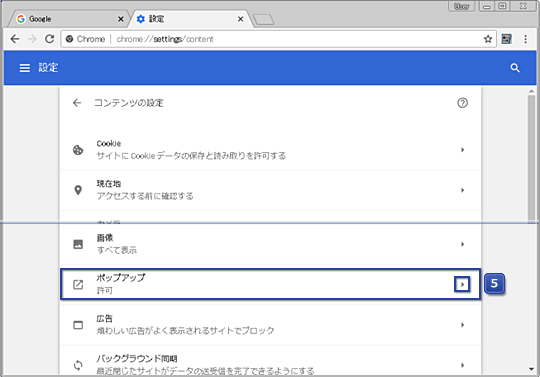Click the site info icon before Chrome label
This screenshot has width=540, height=377.
69,39
